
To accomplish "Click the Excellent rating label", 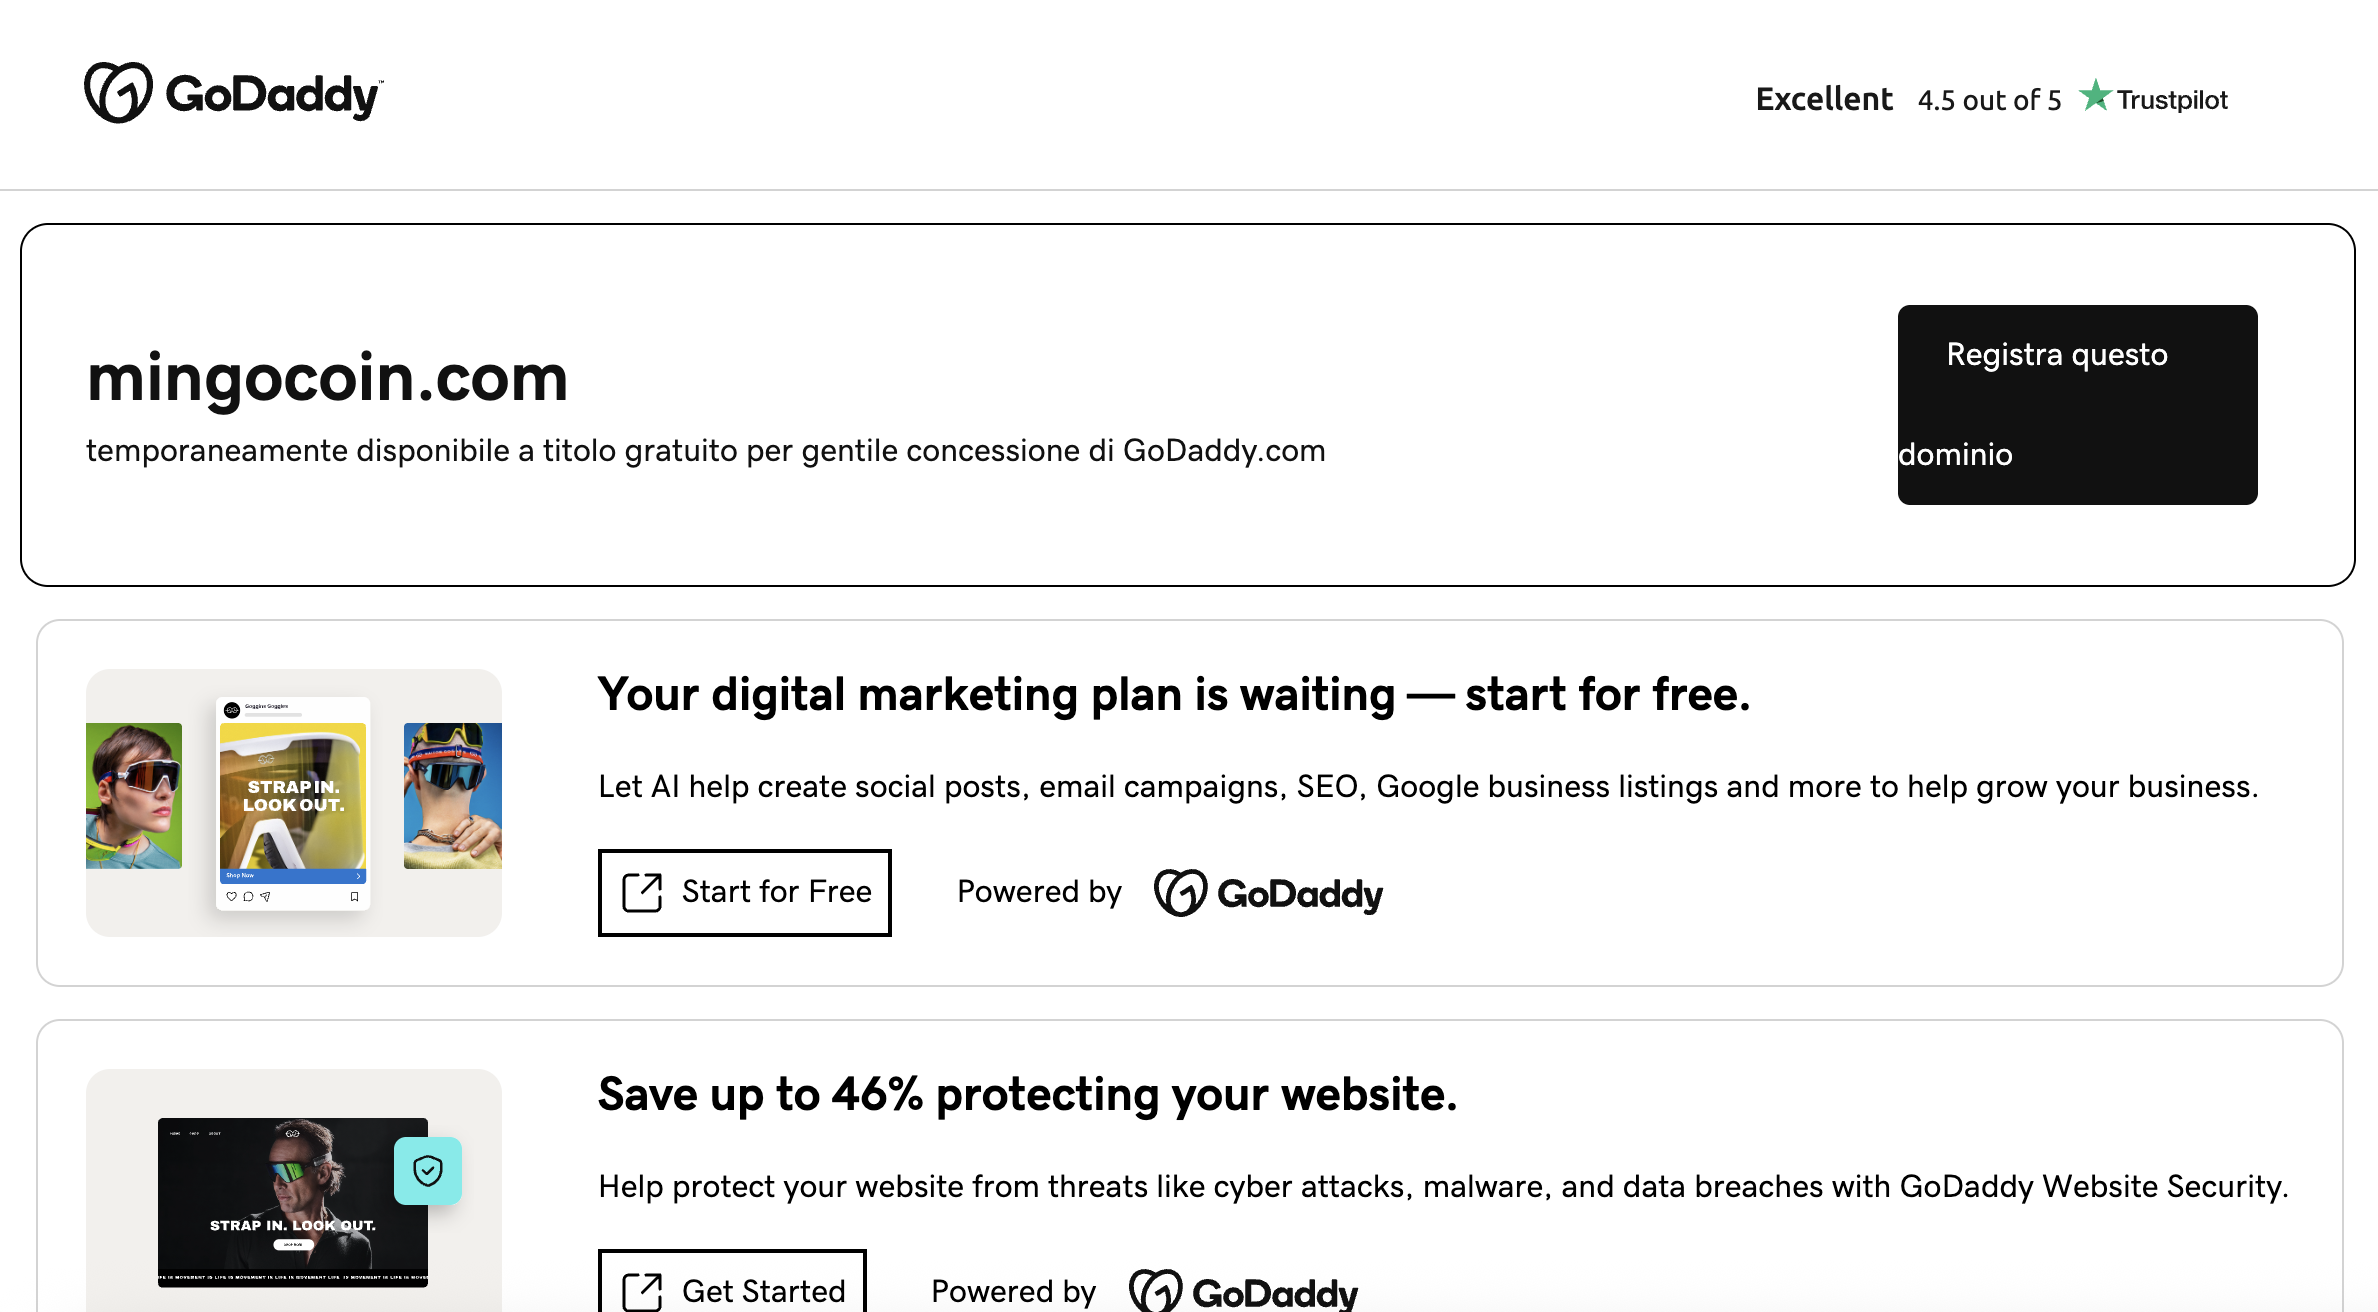I will click(1824, 99).
